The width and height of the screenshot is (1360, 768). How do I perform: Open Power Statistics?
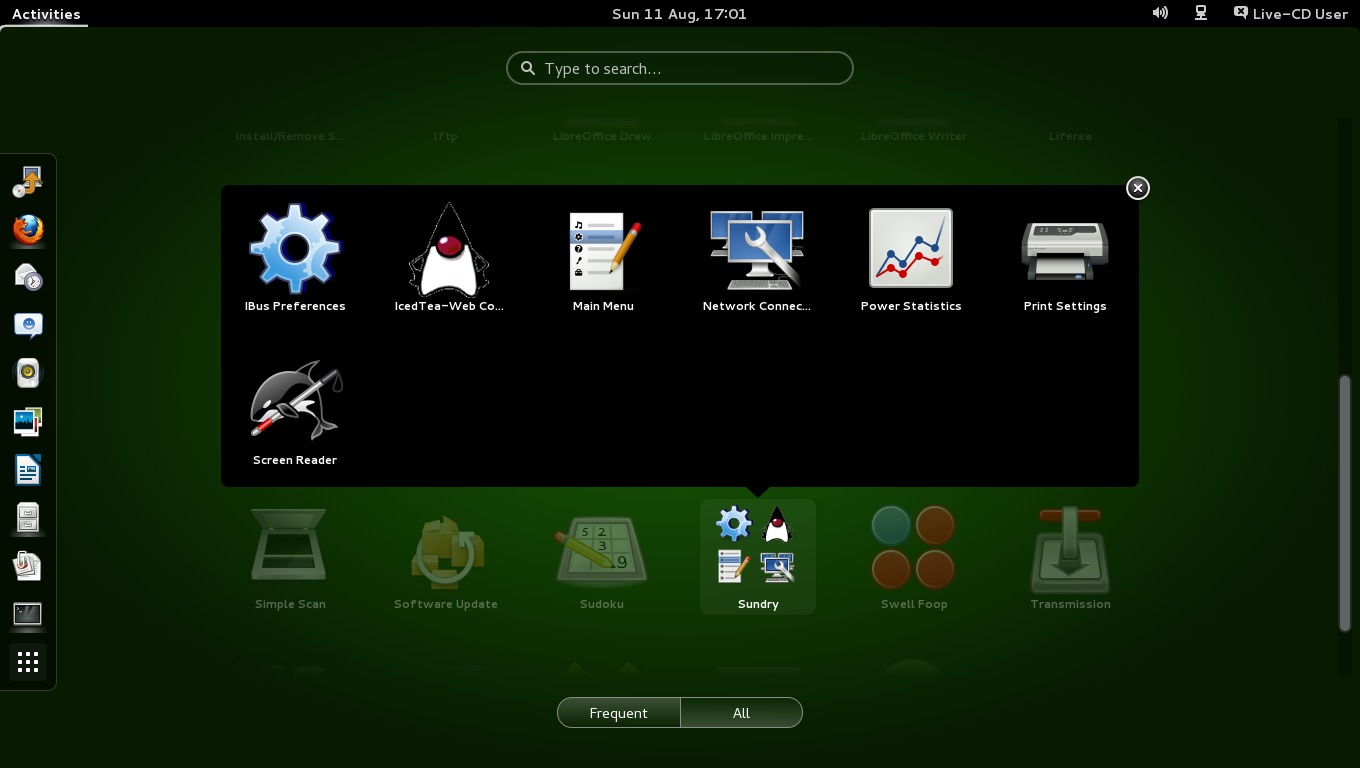pyautogui.click(x=911, y=258)
